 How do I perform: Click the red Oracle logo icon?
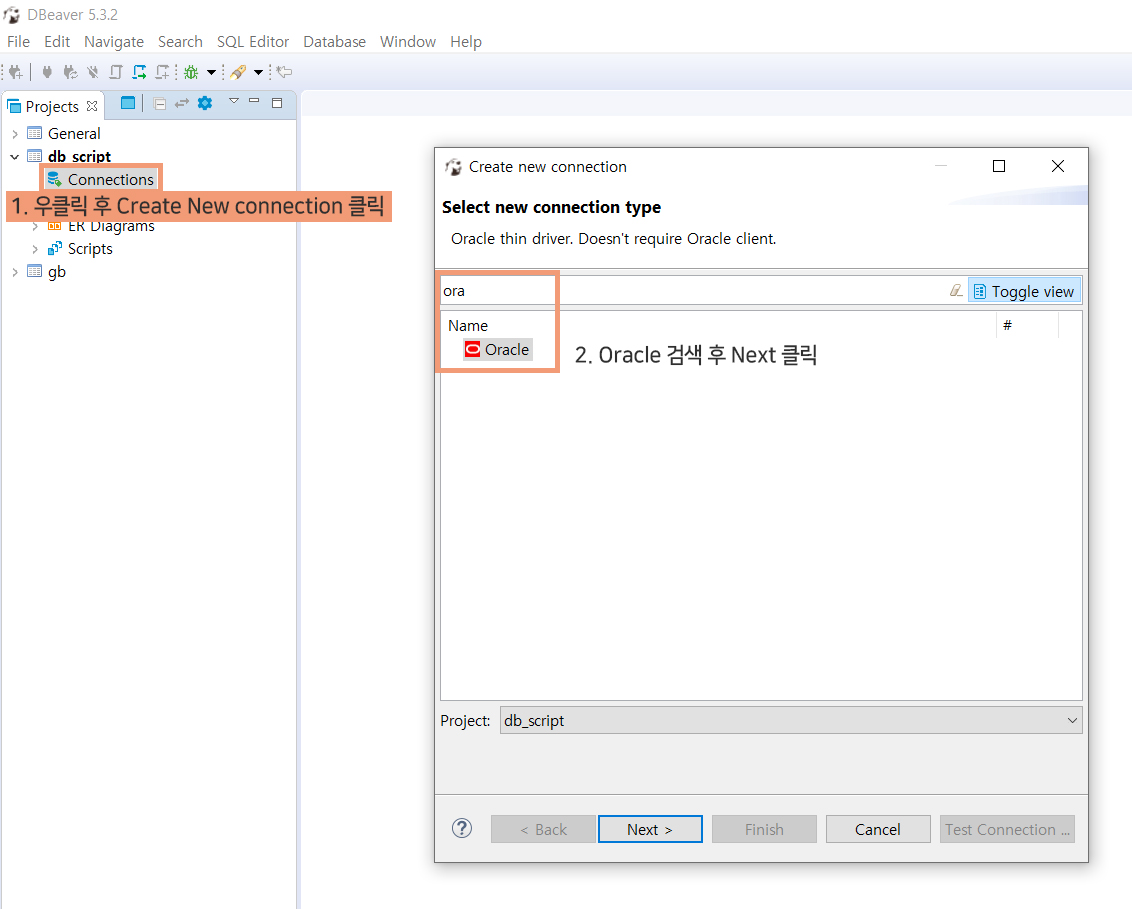(472, 349)
